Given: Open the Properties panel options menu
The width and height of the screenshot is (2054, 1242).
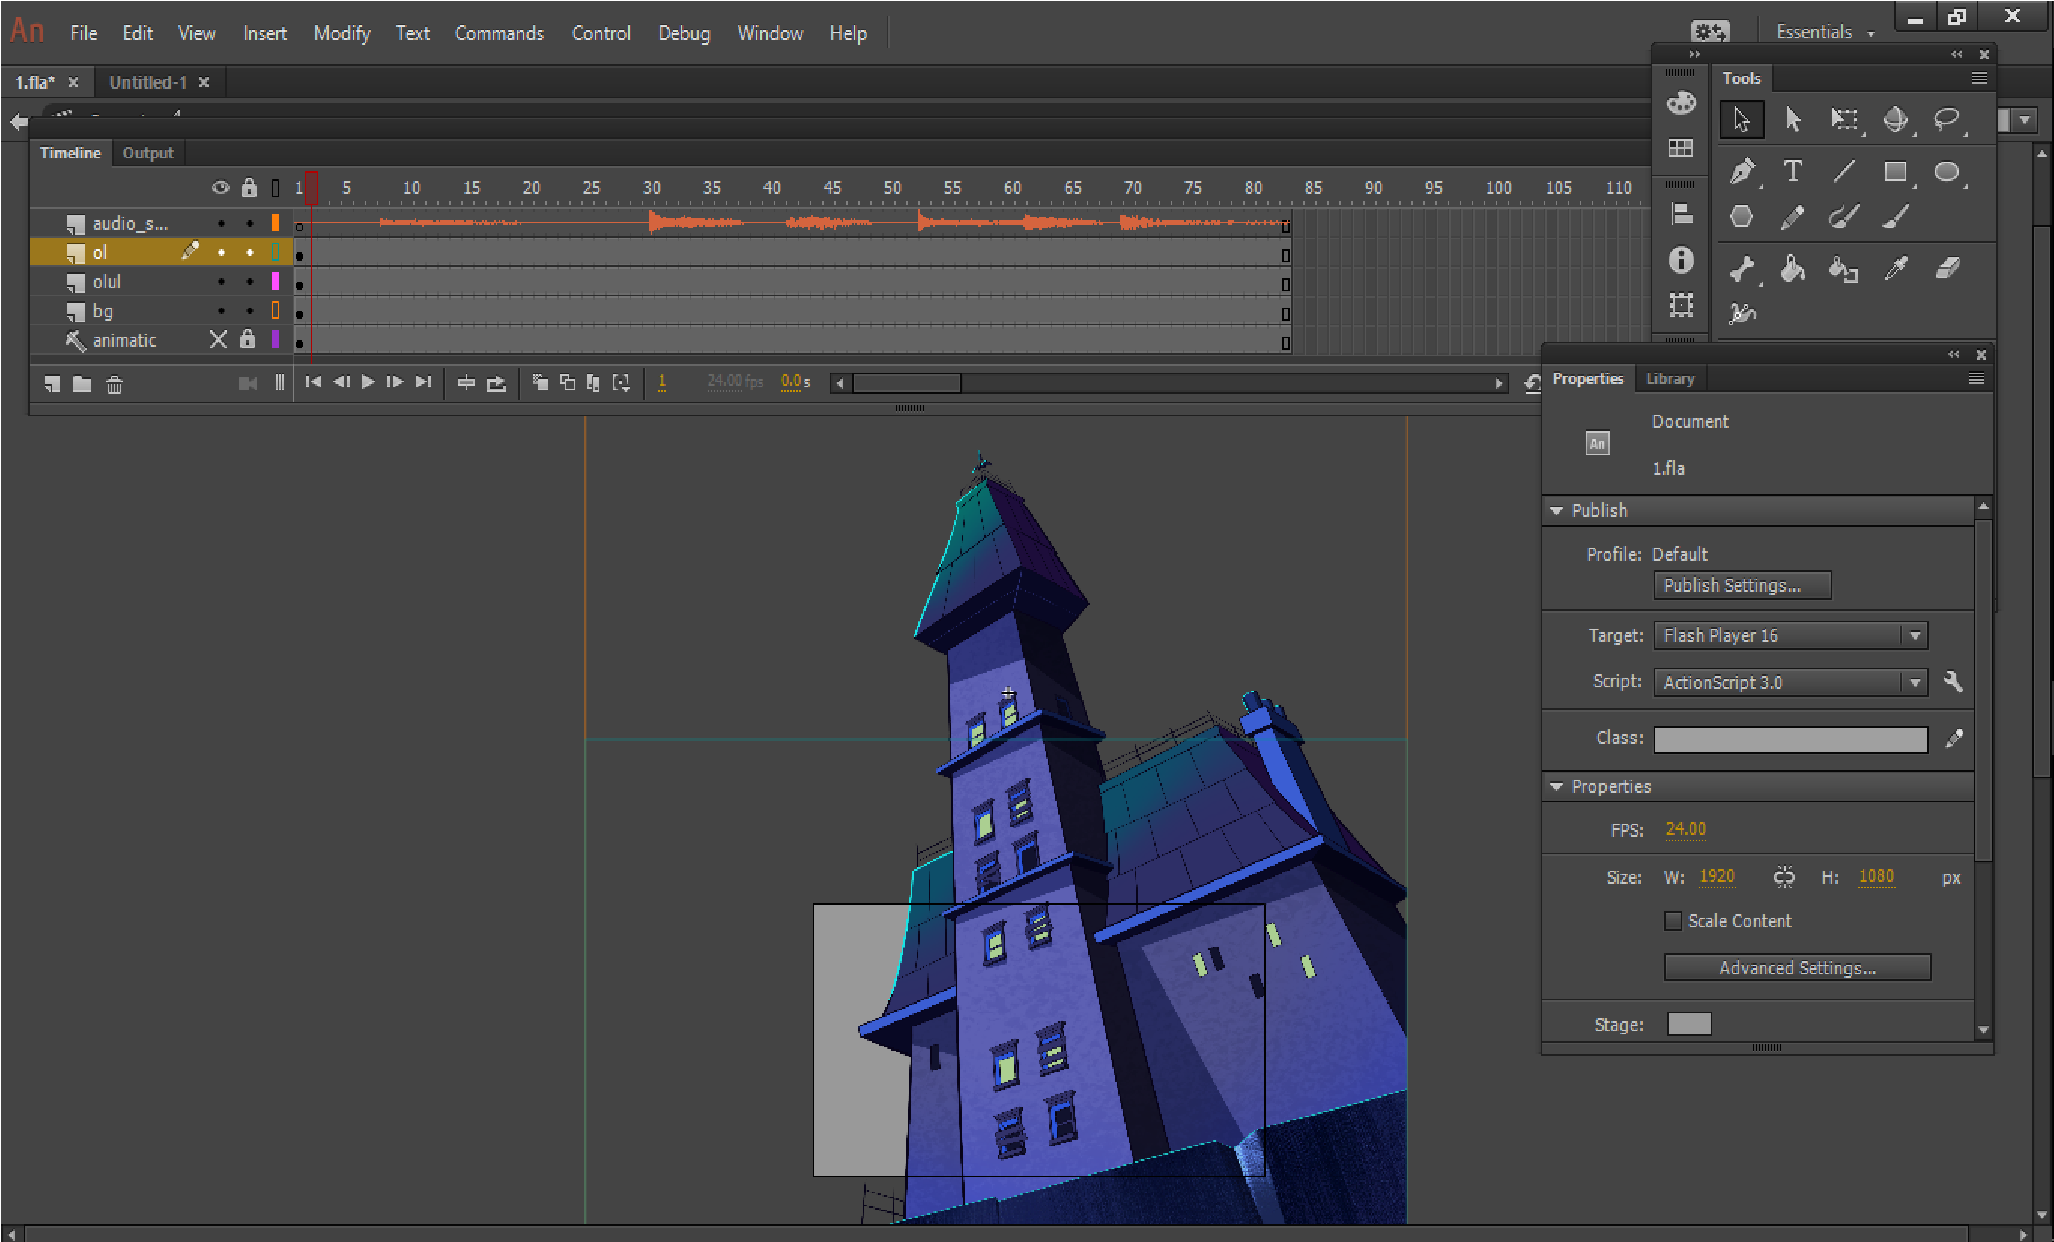Looking at the screenshot, I should (1976, 379).
